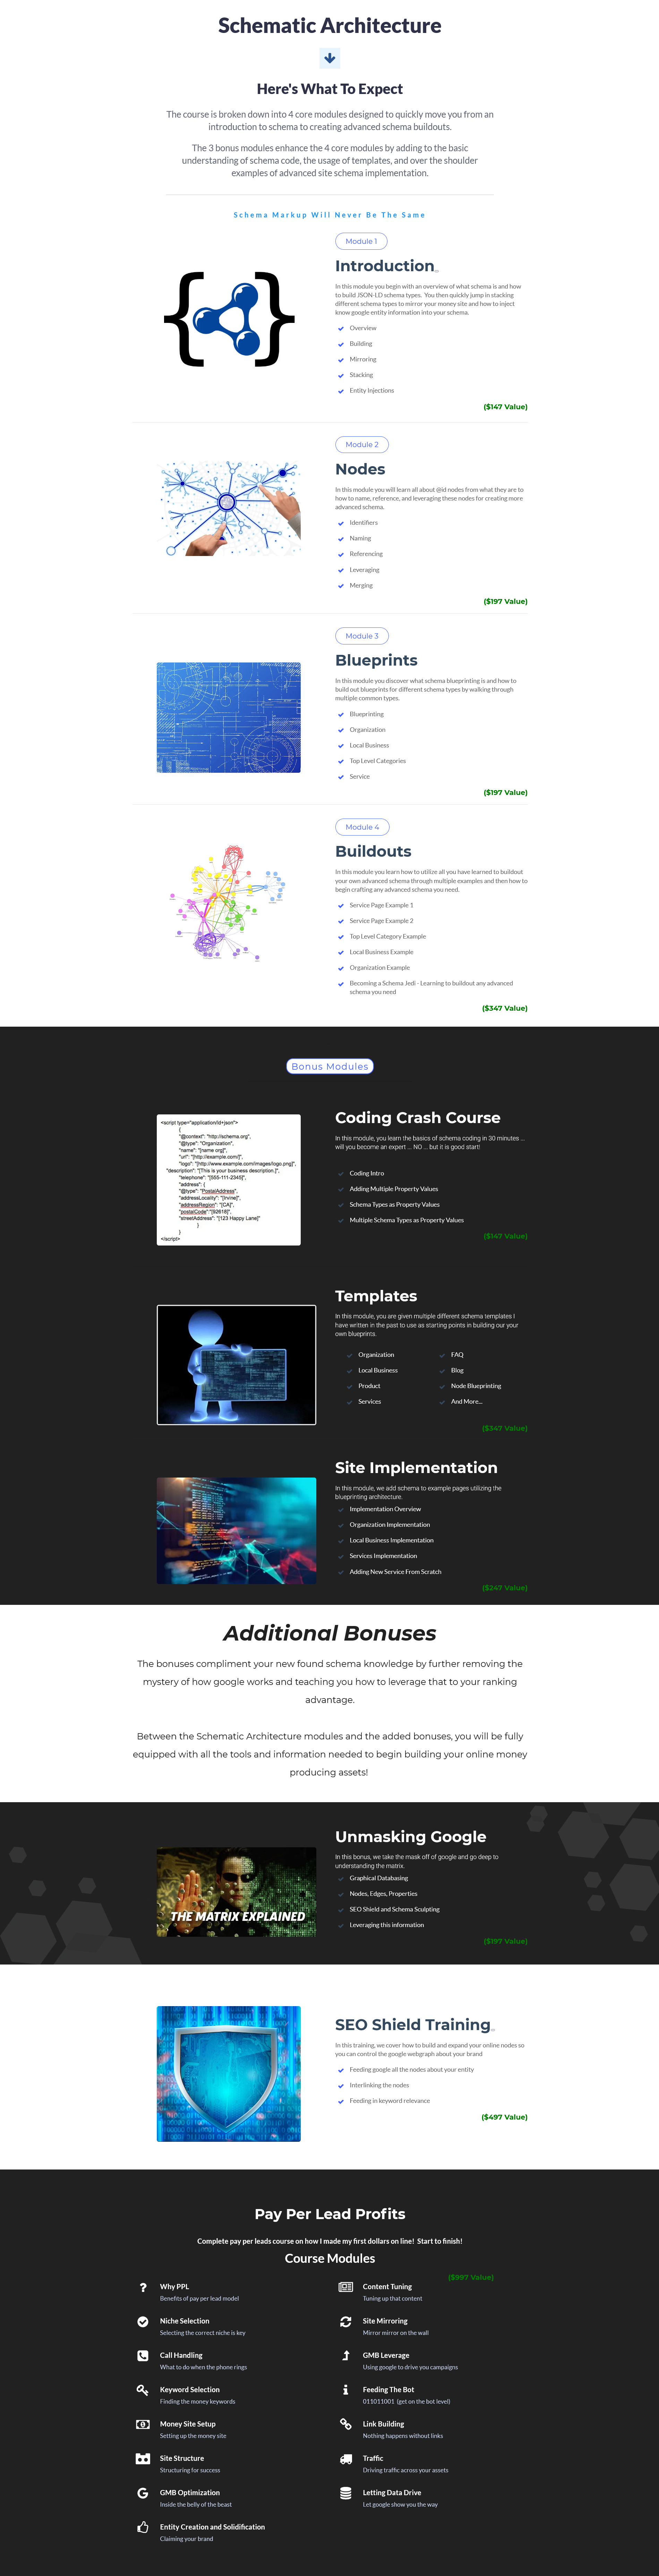Click the Templates heading

tap(376, 1296)
